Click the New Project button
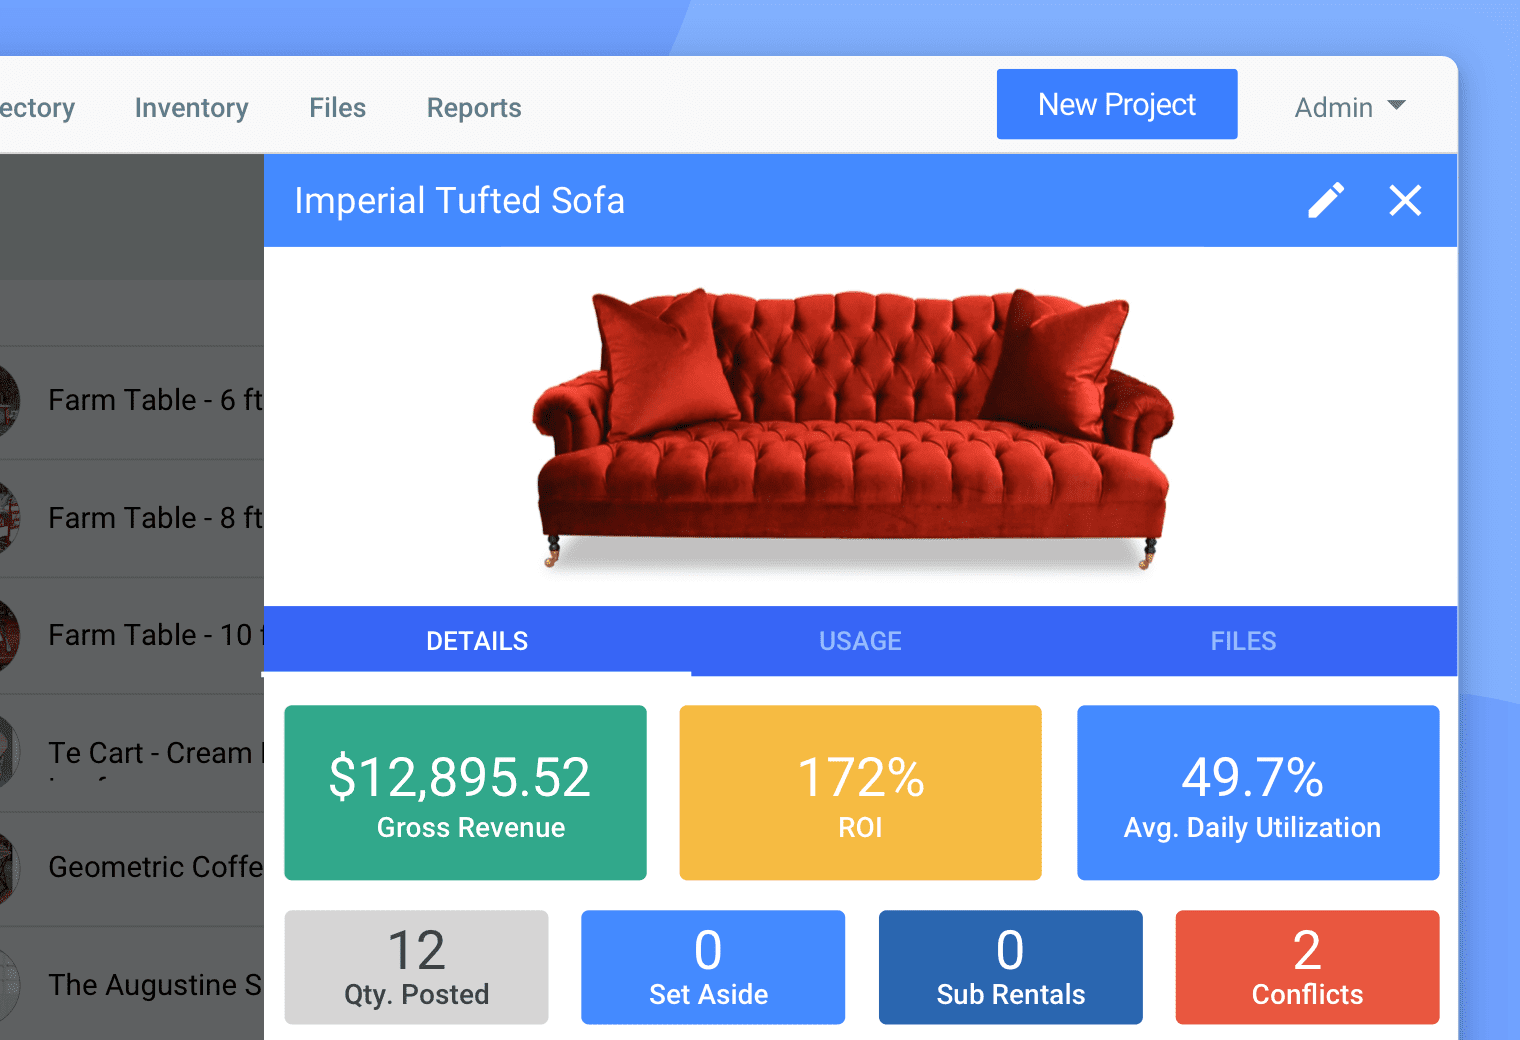The height and width of the screenshot is (1040, 1520). (1117, 104)
